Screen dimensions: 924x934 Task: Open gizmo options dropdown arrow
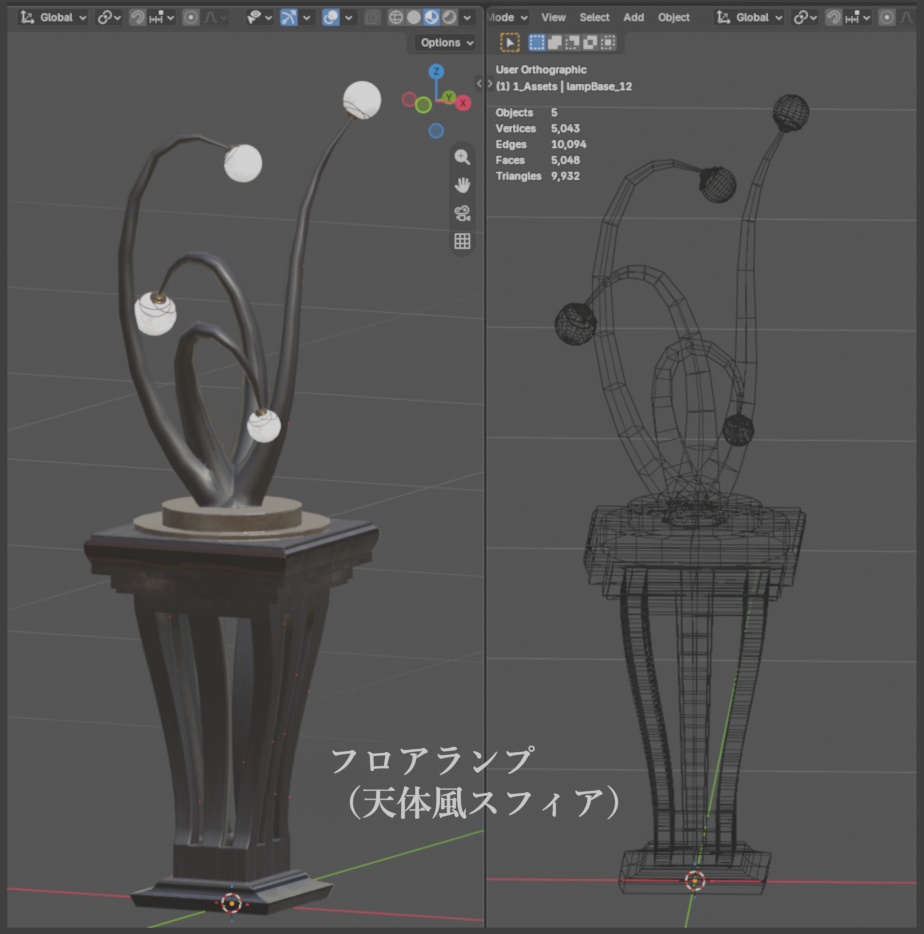click(x=306, y=17)
